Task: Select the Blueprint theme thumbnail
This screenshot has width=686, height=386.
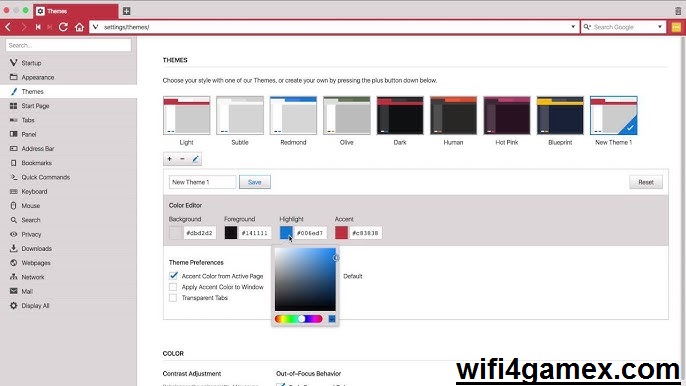Action: [560, 115]
